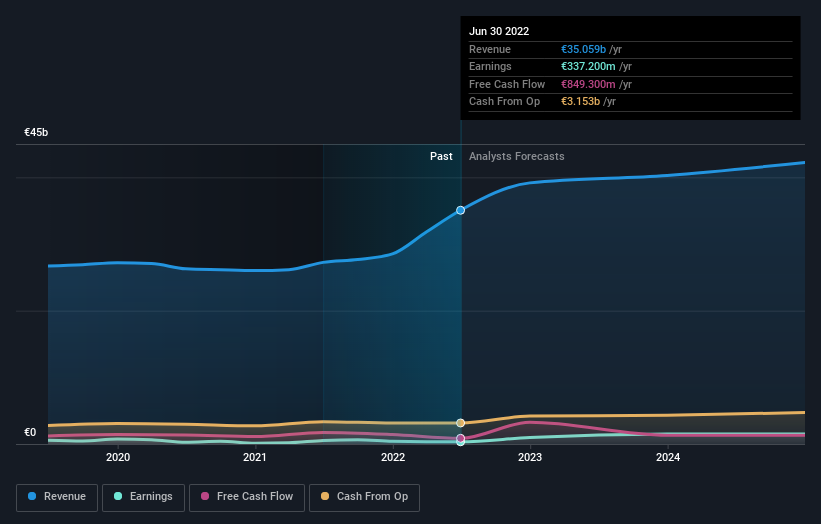The height and width of the screenshot is (524, 821).
Task: Click the Free Cash Flow pink data point marker
Action: click(x=460, y=438)
